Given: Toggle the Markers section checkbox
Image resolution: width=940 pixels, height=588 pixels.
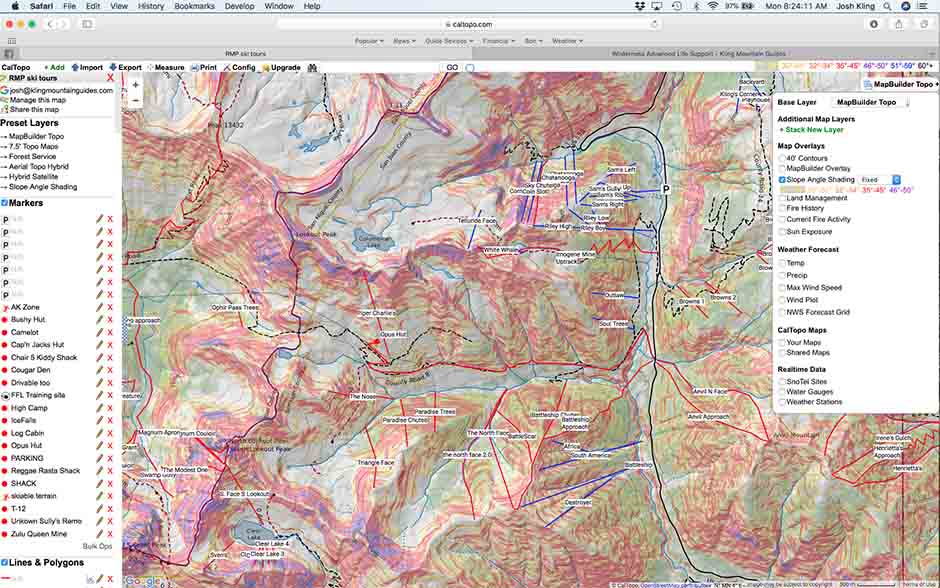Looking at the screenshot, I should 4,203.
